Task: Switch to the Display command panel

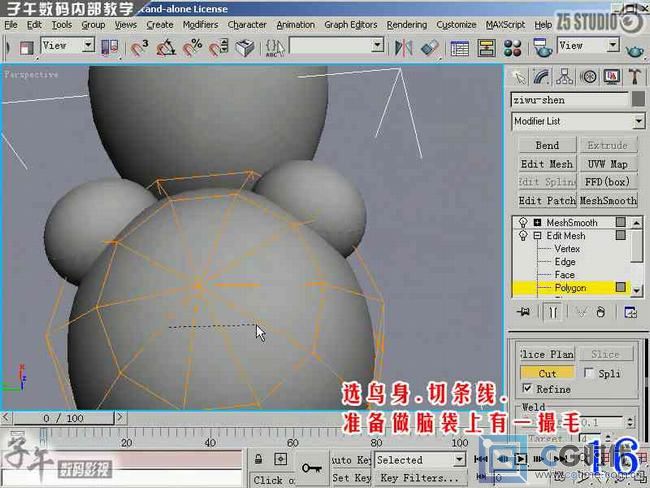Action: (x=612, y=77)
